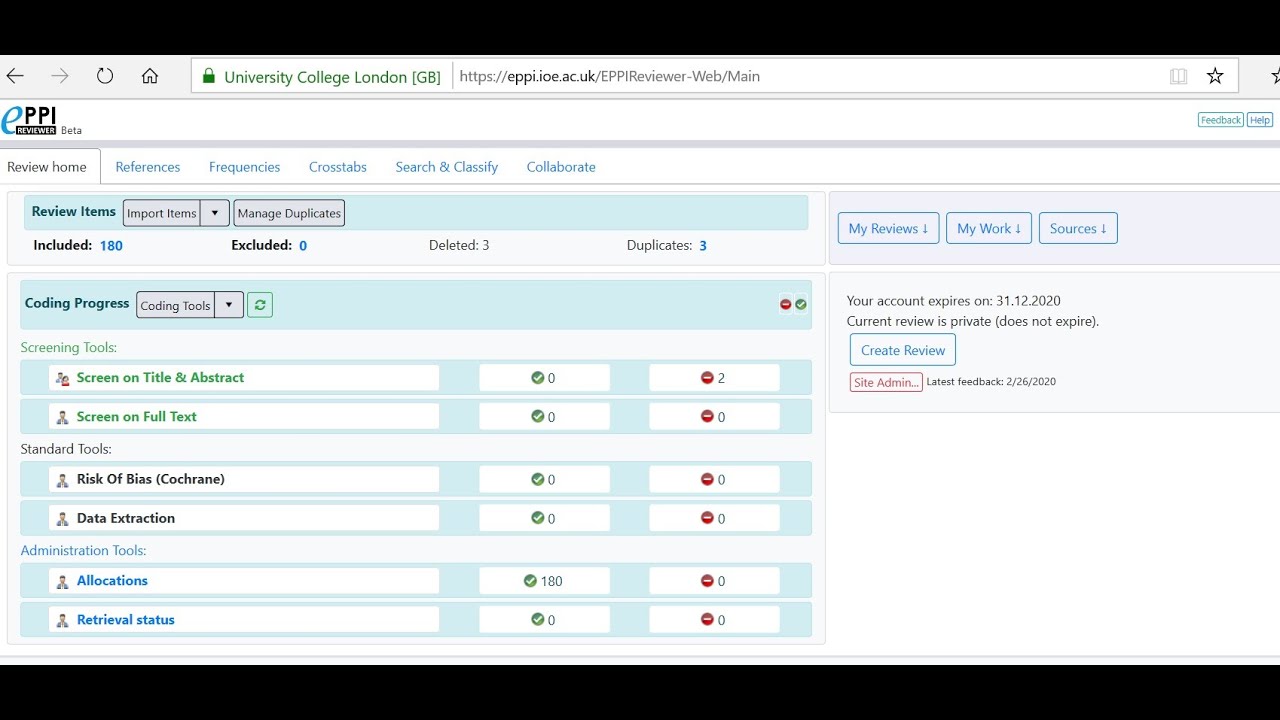The height and width of the screenshot is (720, 1280).
Task: Click person icon beside Retrieval status
Action: [x=63, y=621]
